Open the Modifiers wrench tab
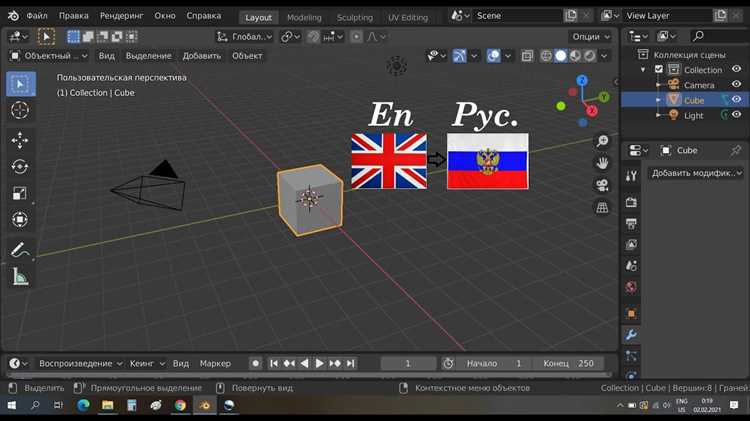 631,335
